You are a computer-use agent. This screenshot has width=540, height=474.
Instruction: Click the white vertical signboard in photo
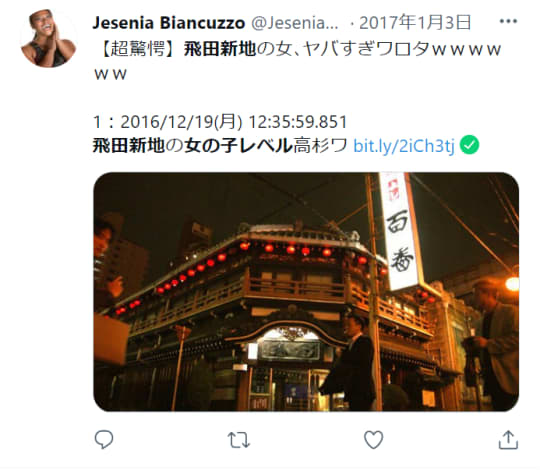click(401, 231)
